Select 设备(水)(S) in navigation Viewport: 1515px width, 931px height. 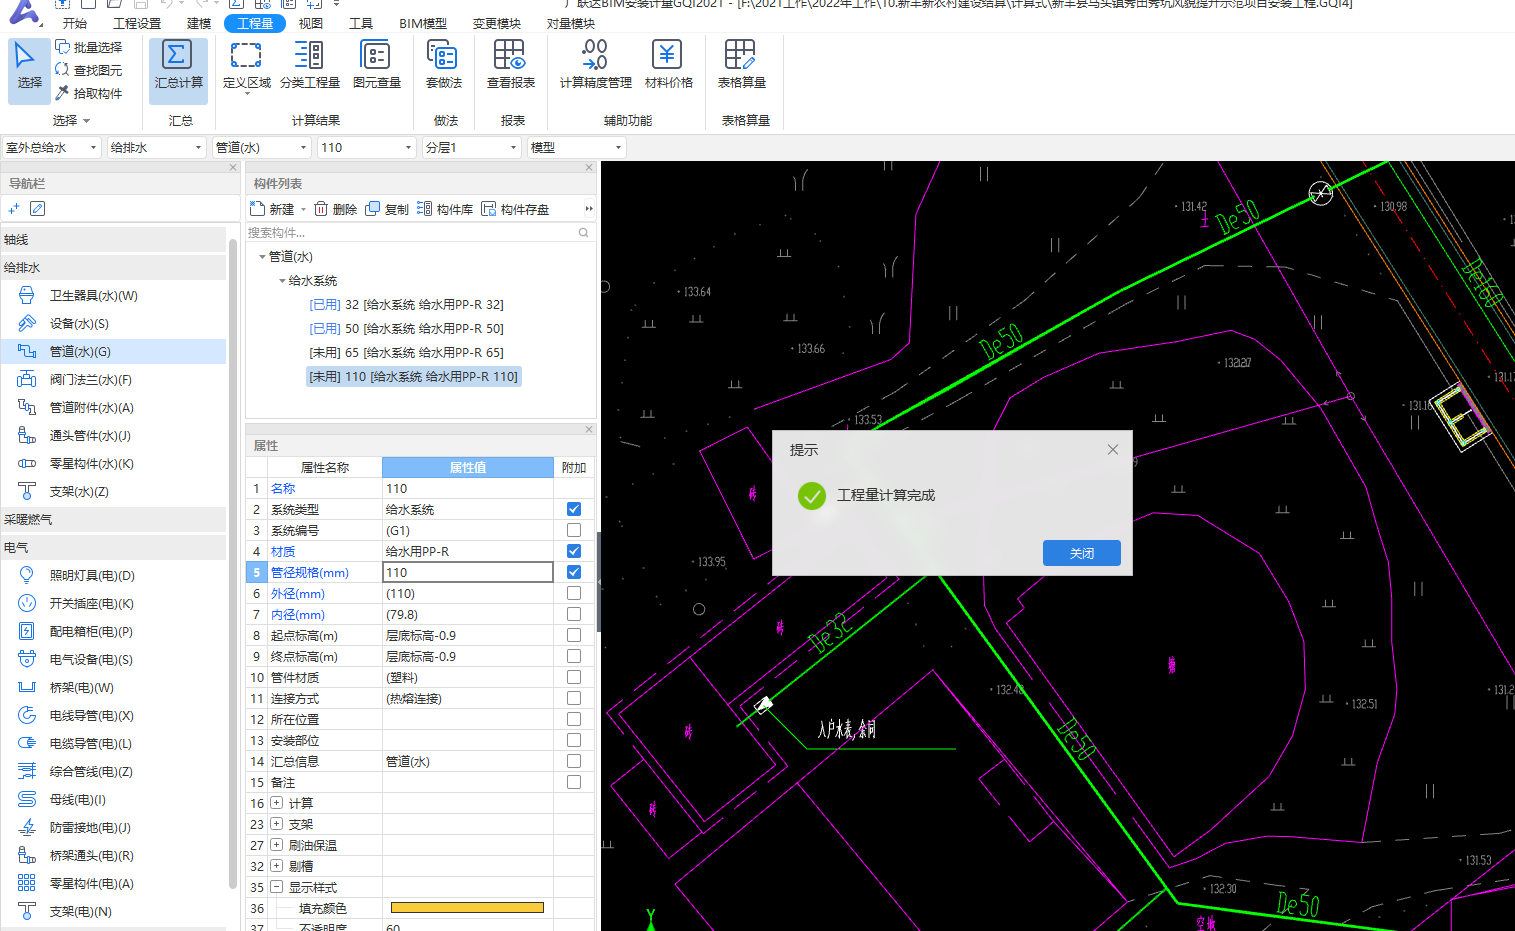(x=79, y=323)
